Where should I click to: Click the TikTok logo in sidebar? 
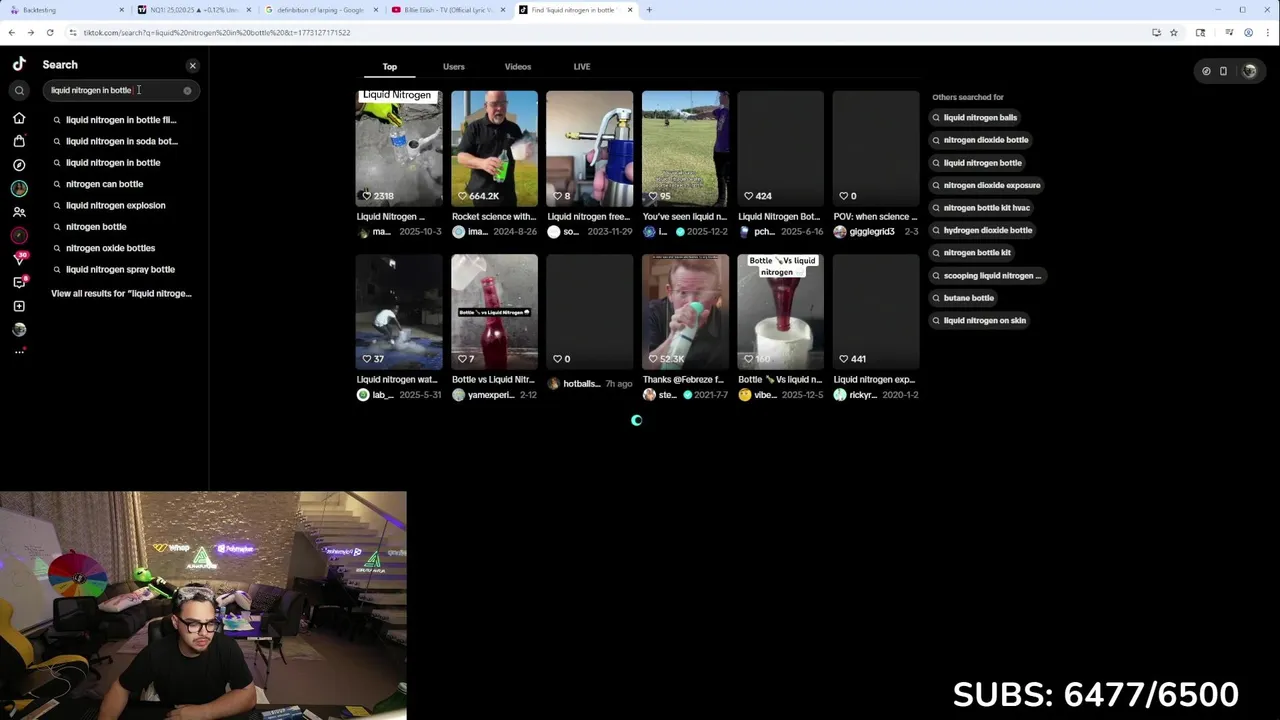[19, 64]
